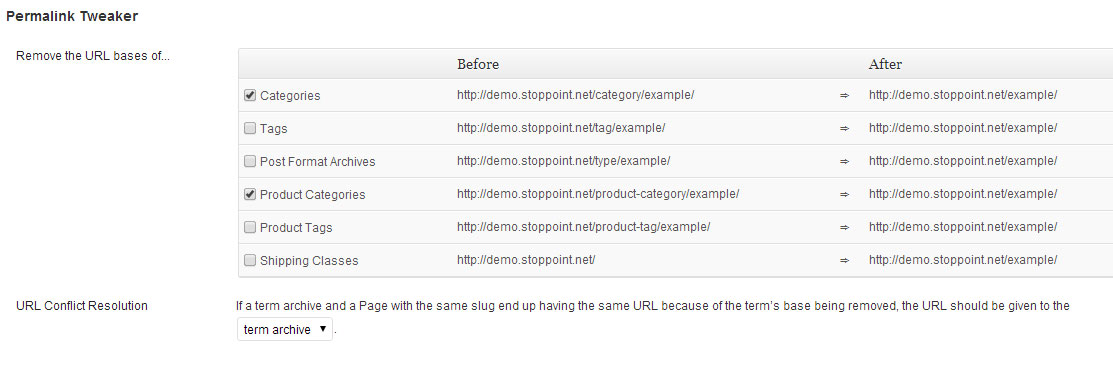Click the arrow icon in Shipping Classes row
The height and width of the screenshot is (366, 1113).
pos(844,260)
